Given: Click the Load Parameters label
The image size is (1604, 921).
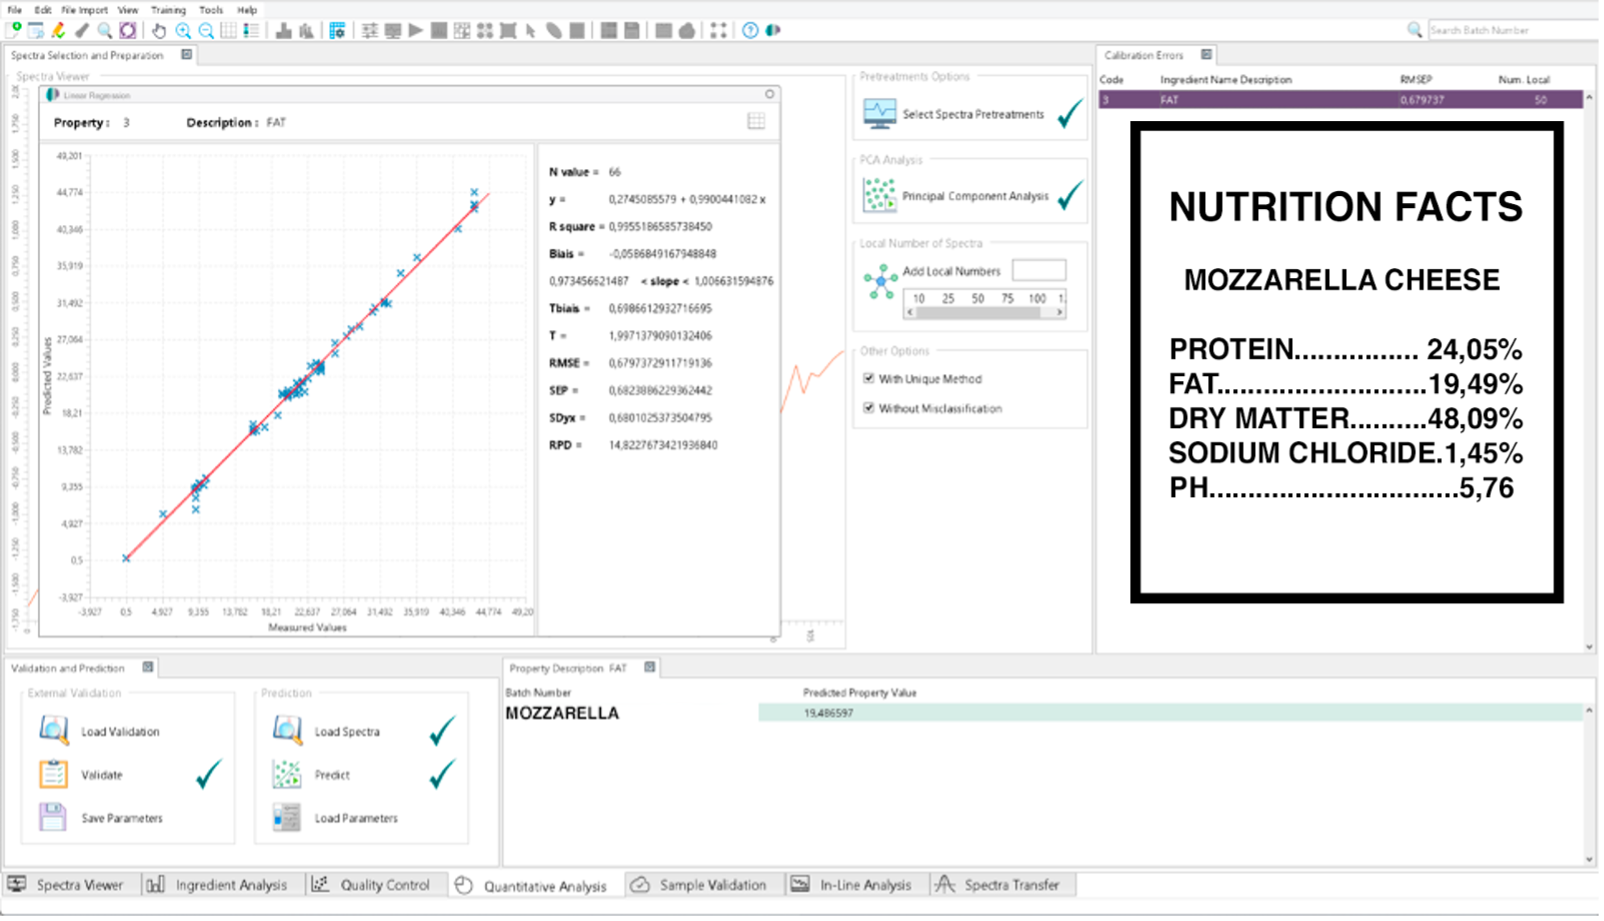Looking at the screenshot, I should click(356, 818).
